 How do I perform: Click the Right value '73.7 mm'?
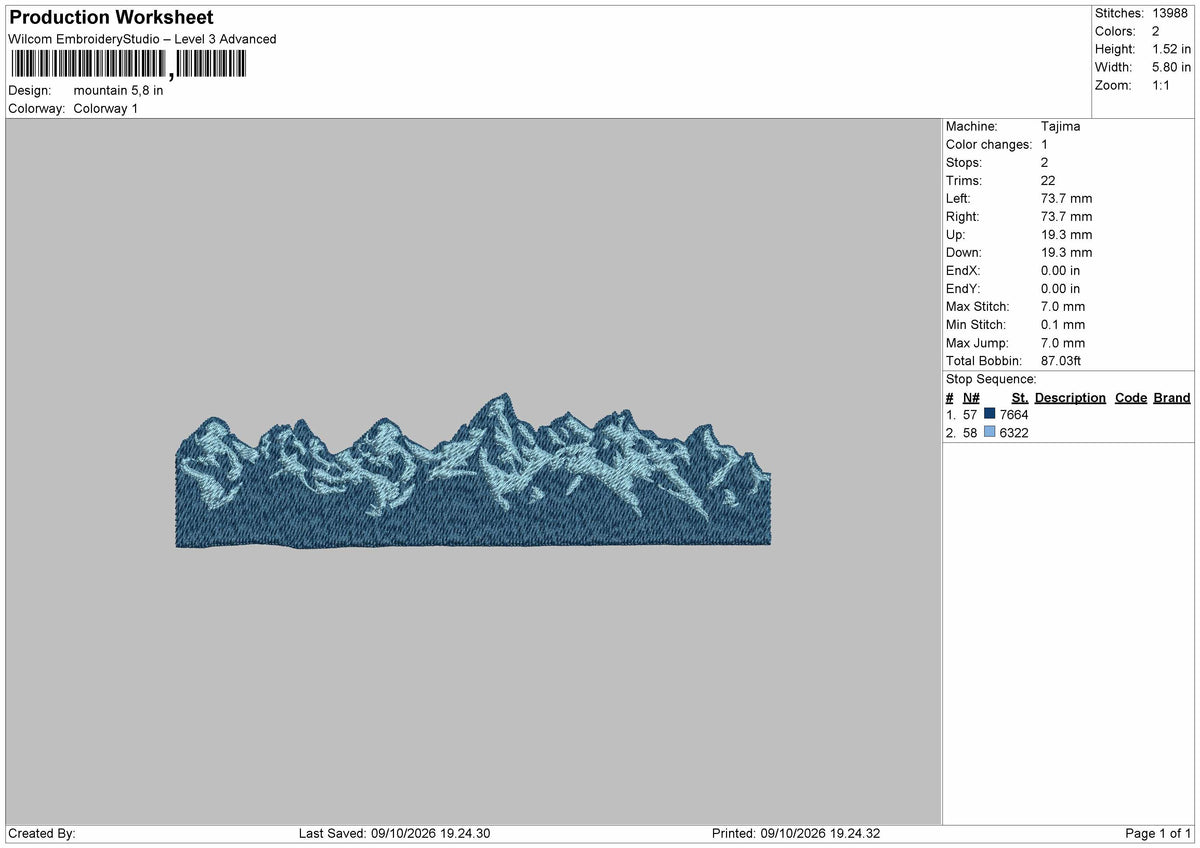click(x=1067, y=216)
